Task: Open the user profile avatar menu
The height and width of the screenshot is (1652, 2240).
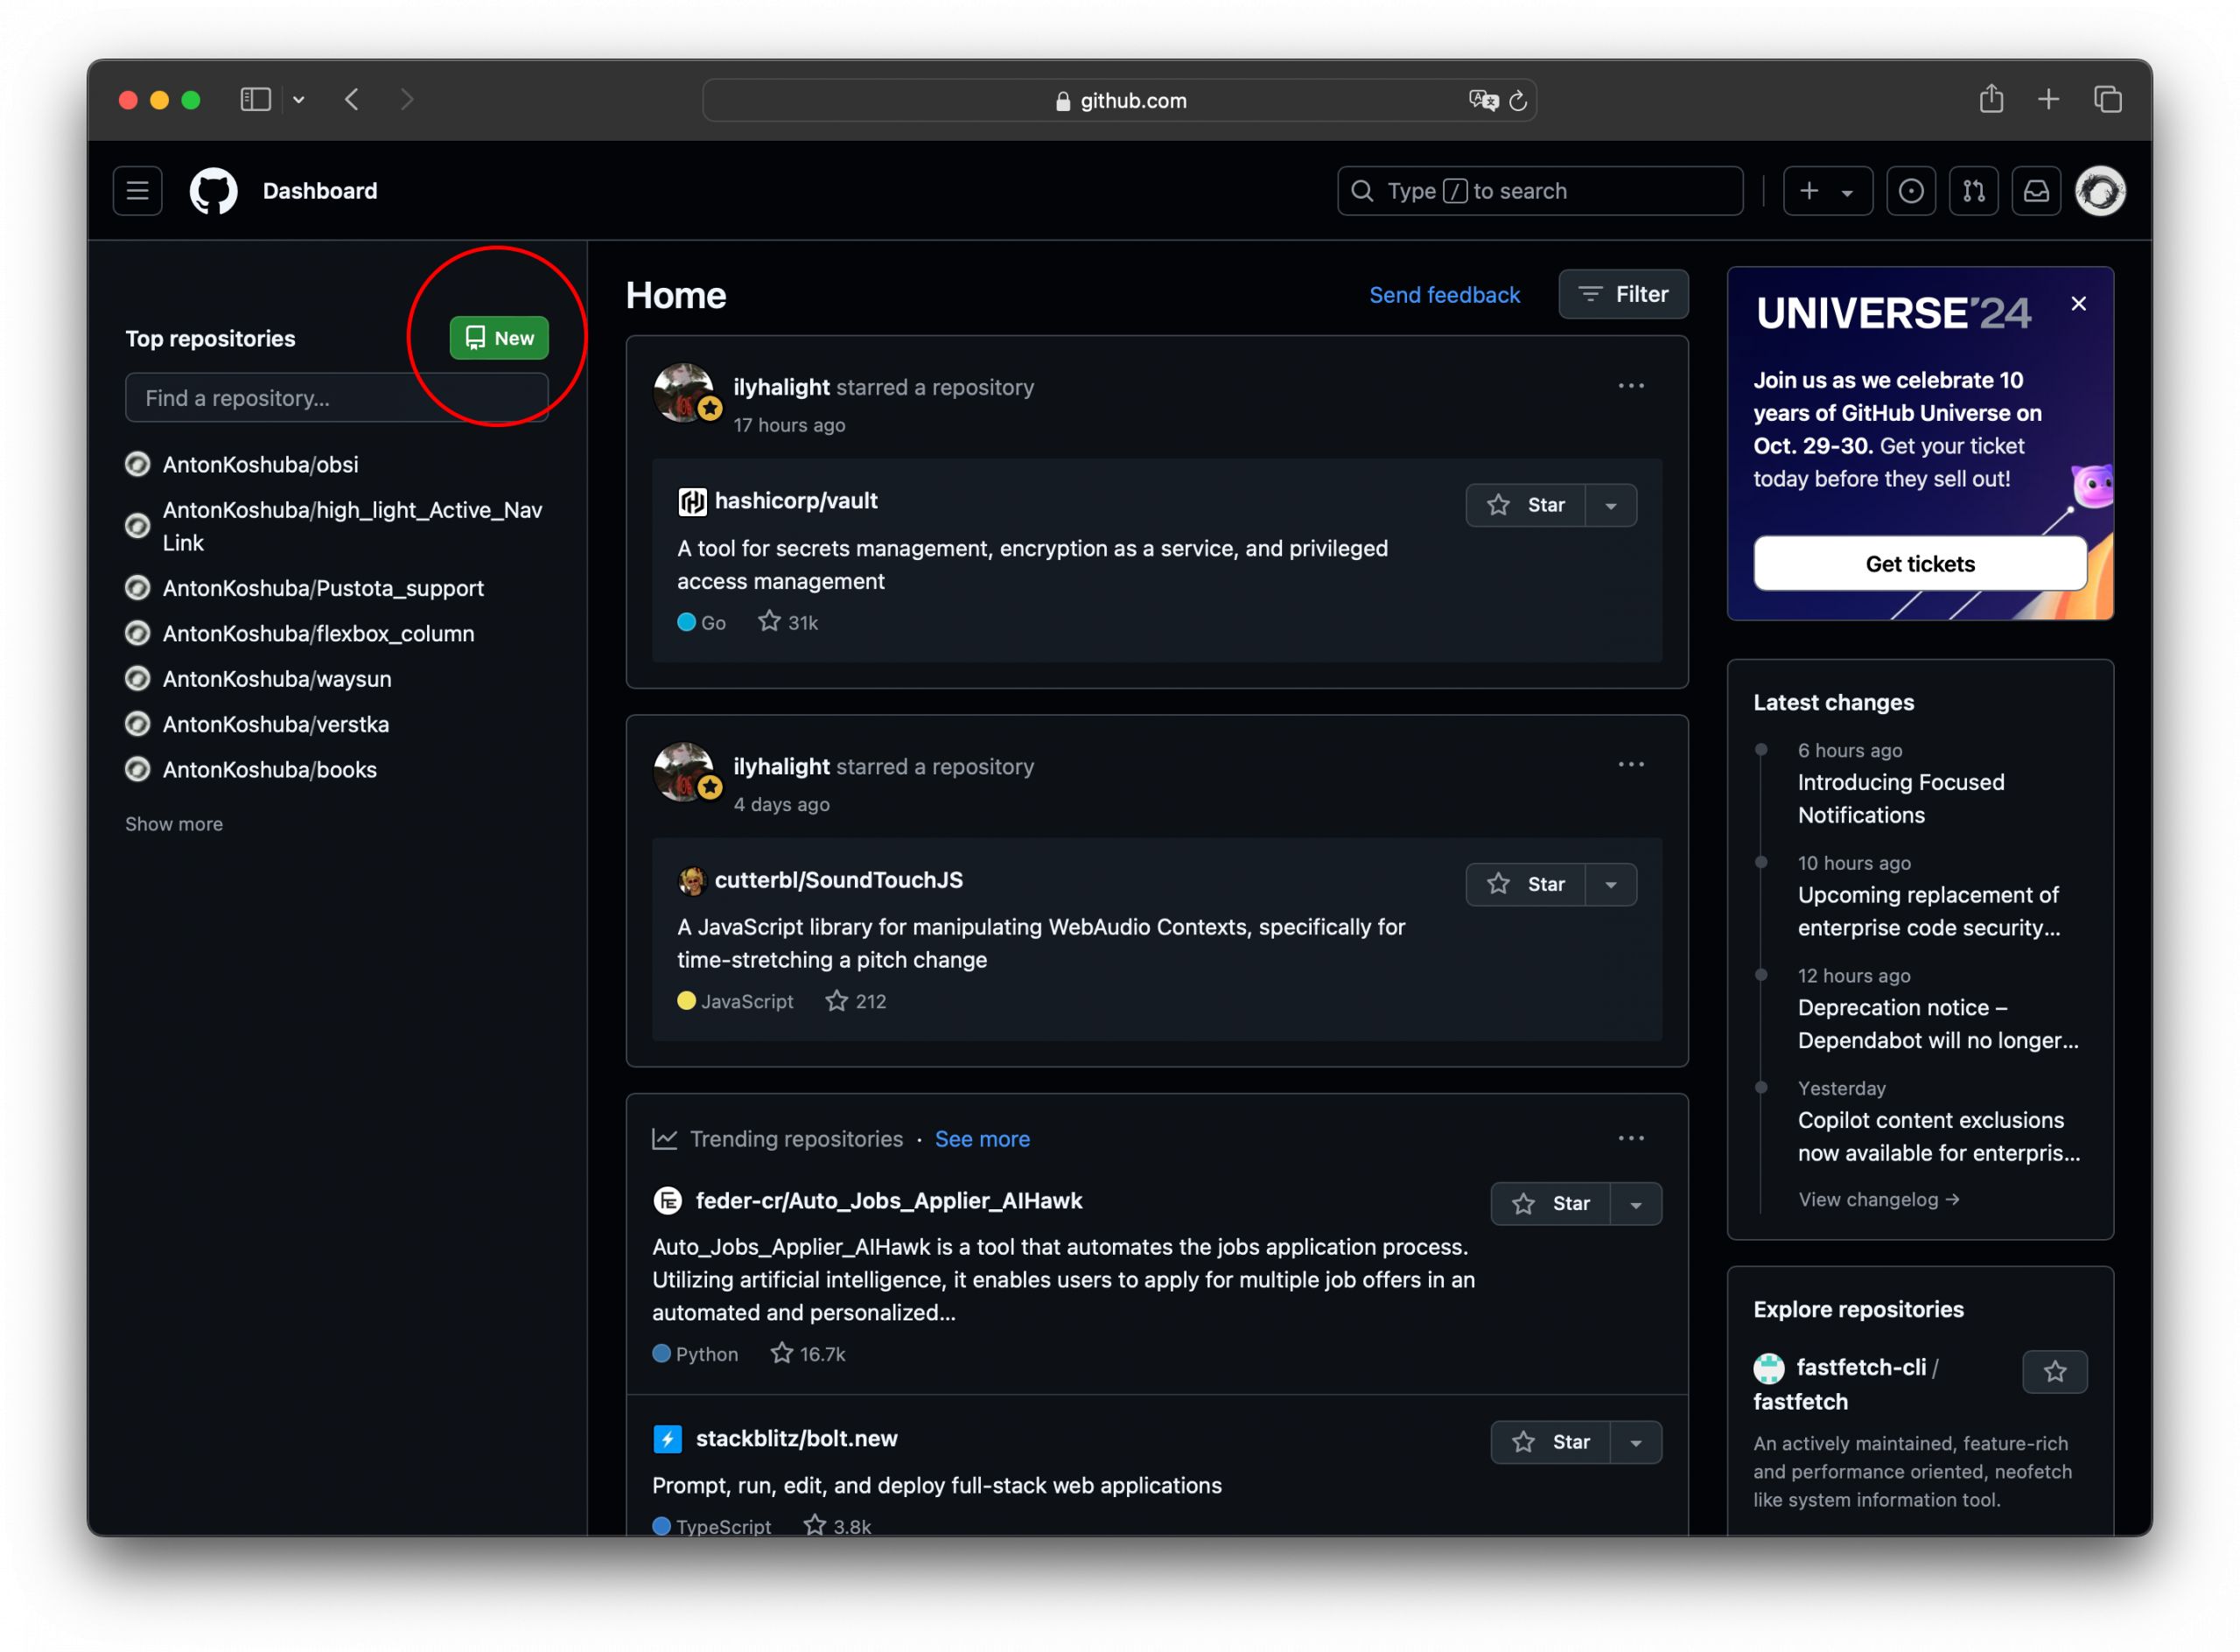Action: 2100,191
